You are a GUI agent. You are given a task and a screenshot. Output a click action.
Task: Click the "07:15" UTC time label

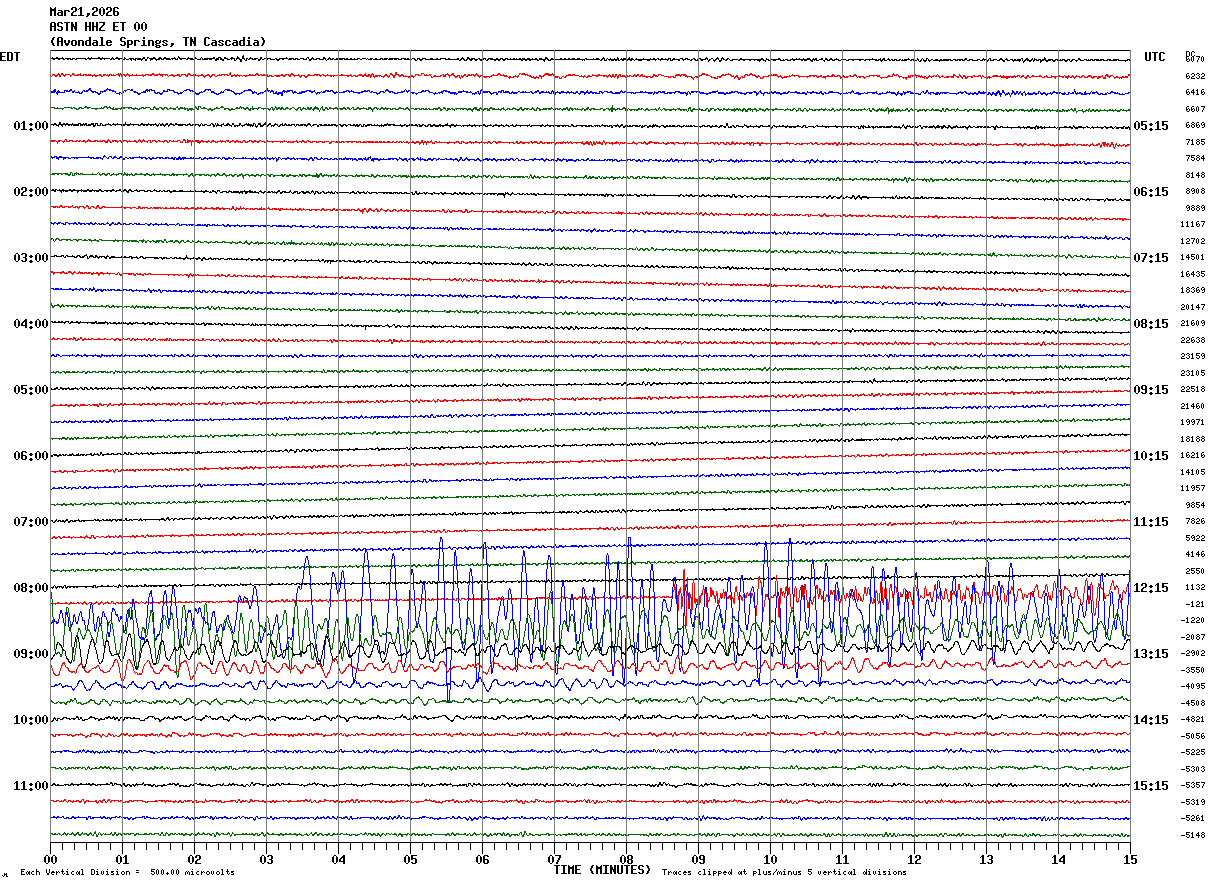(x=1151, y=258)
